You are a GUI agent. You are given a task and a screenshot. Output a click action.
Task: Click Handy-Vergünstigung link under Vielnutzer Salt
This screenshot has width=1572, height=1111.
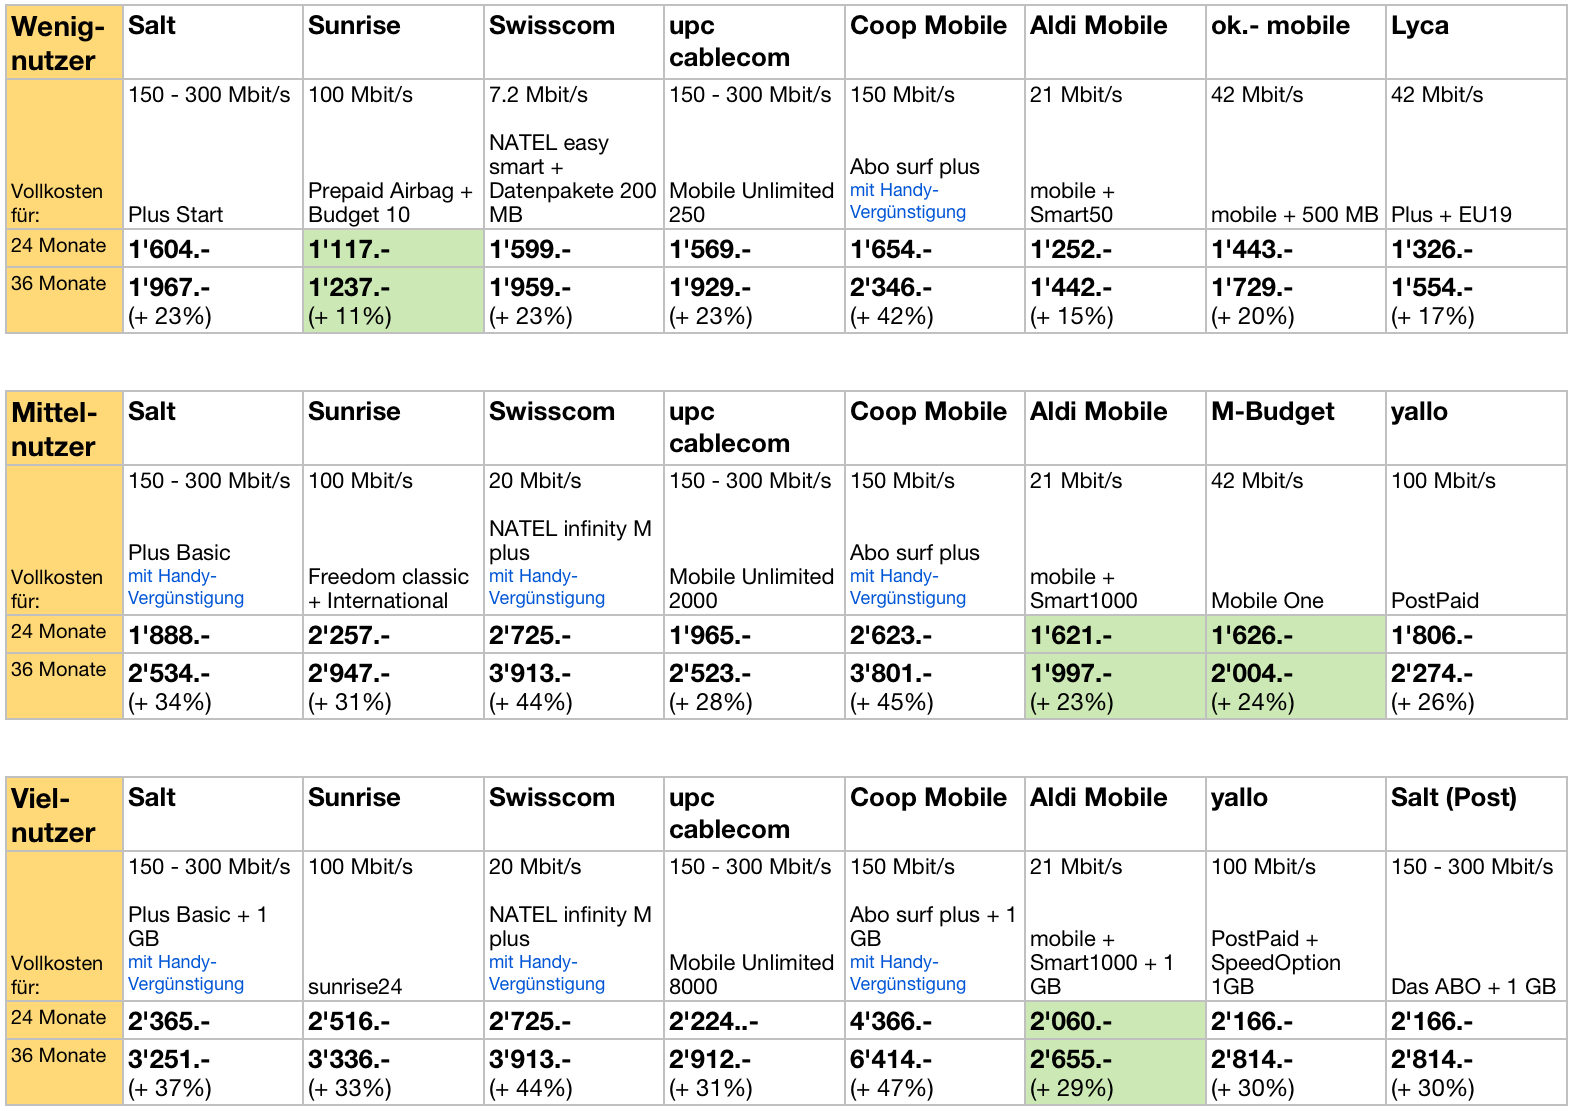(x=186, y=973)
